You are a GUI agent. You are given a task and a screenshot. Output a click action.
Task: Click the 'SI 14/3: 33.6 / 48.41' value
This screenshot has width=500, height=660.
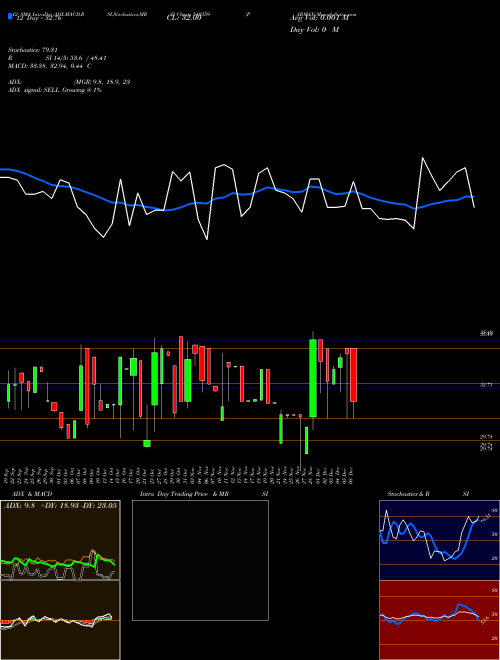[76, 58]
